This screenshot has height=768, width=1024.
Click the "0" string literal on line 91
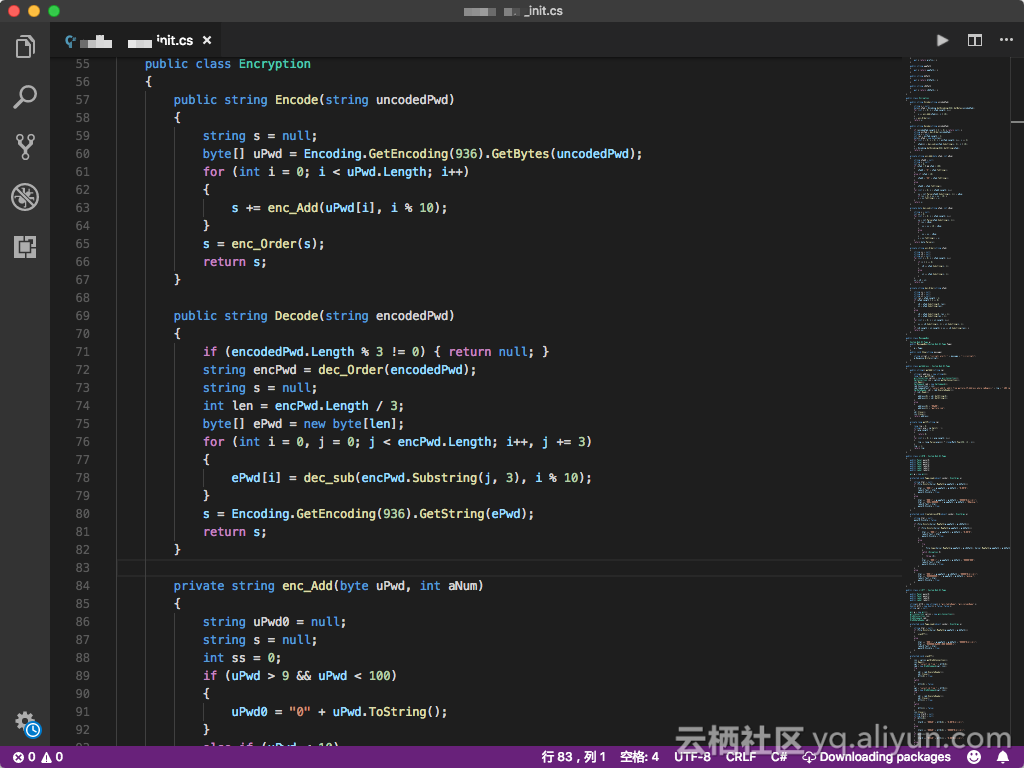[300, 712]
